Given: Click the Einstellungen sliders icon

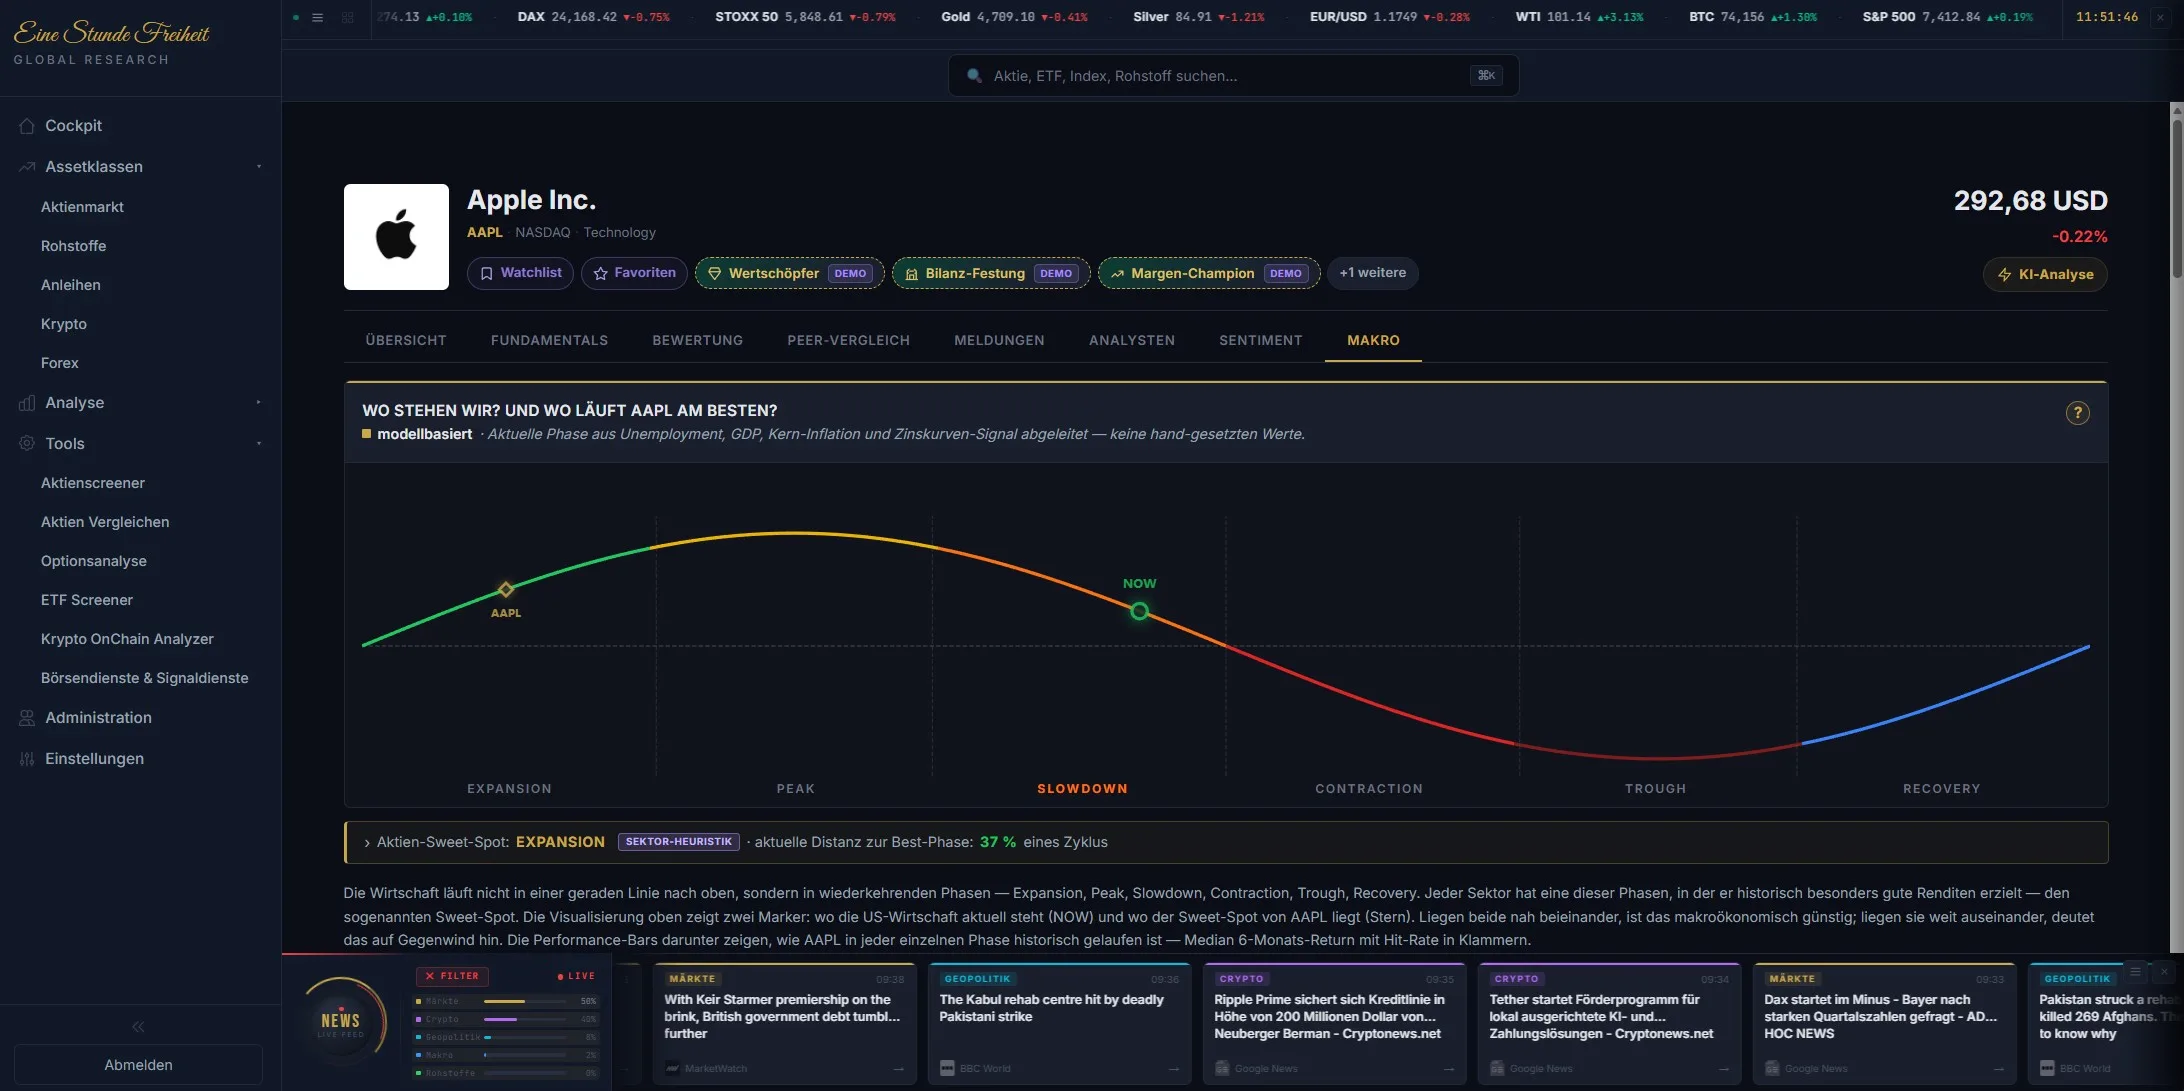Looking at the screenshot, I should tap(27, 759).
